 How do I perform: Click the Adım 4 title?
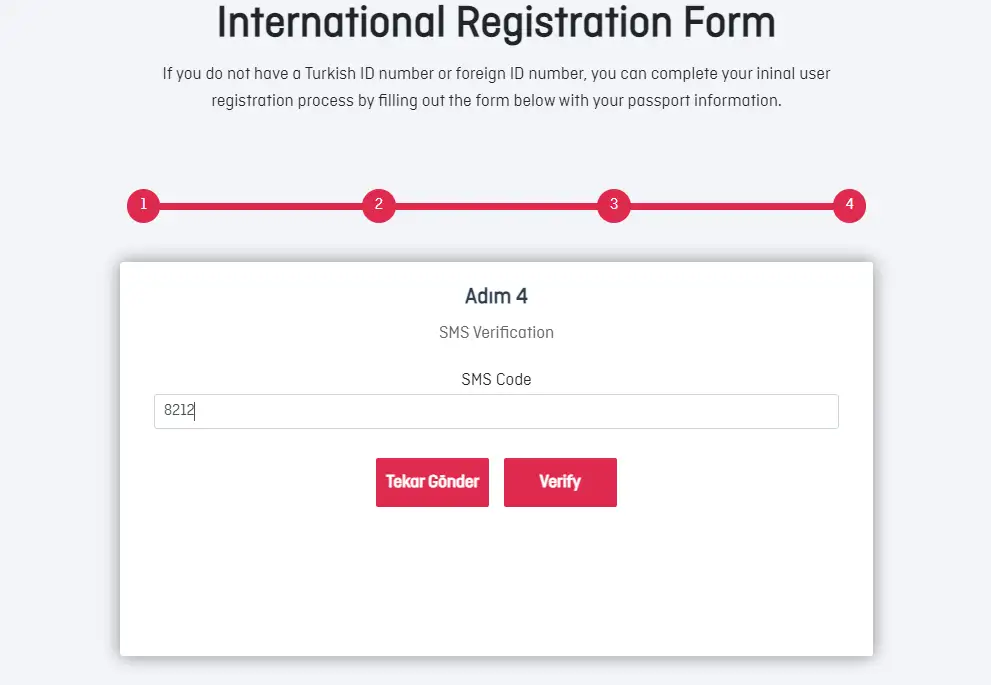point(496,296)
